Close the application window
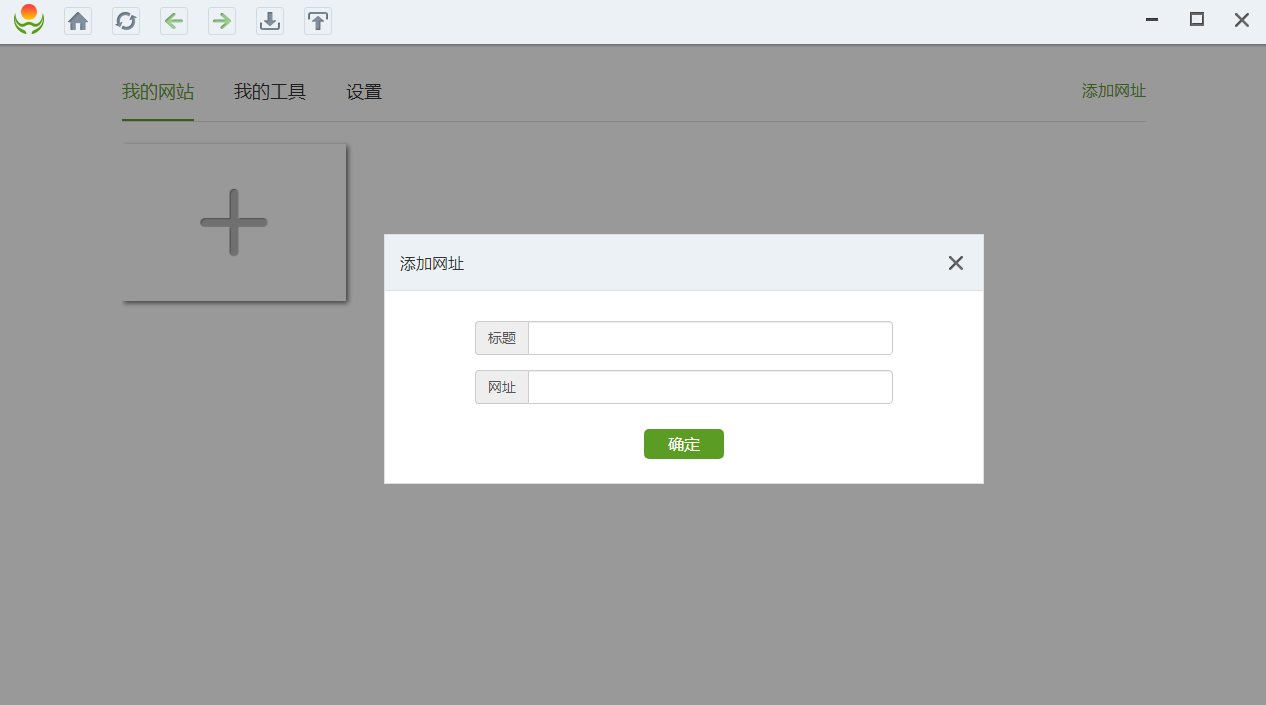The width and height of the screenshot is (1266, 705). (1242, 19)
